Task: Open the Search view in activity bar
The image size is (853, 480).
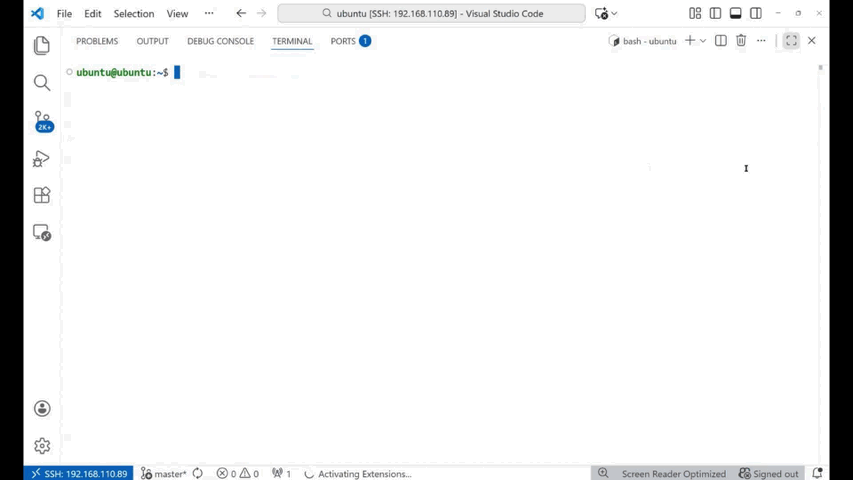Action: click(42, 83)
